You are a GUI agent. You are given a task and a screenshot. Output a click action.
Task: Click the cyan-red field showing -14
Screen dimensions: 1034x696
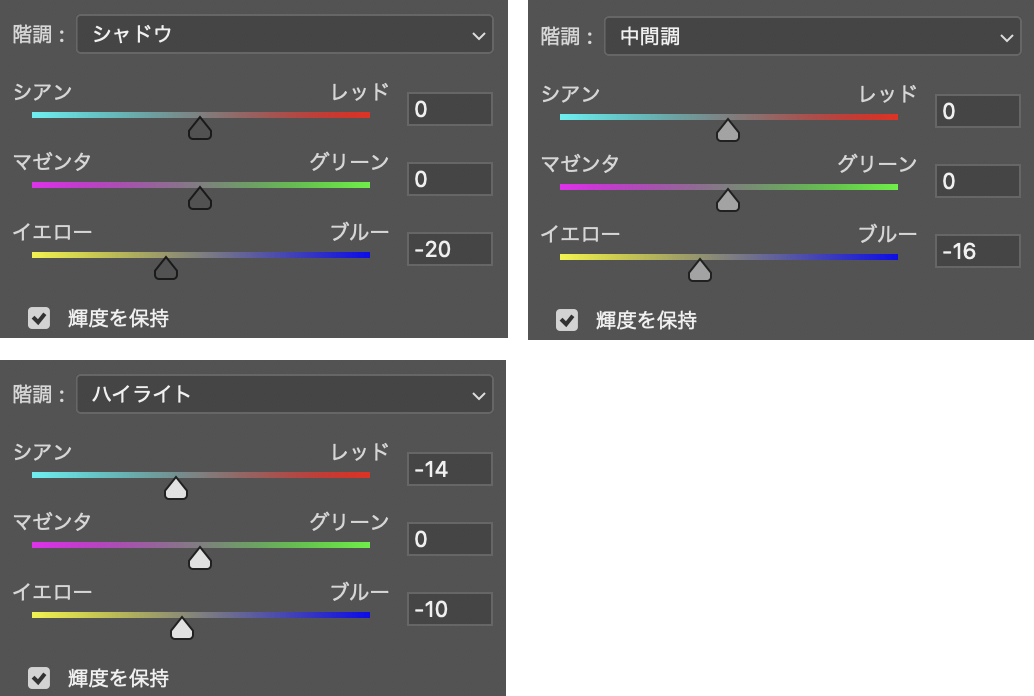click(449, 468)
